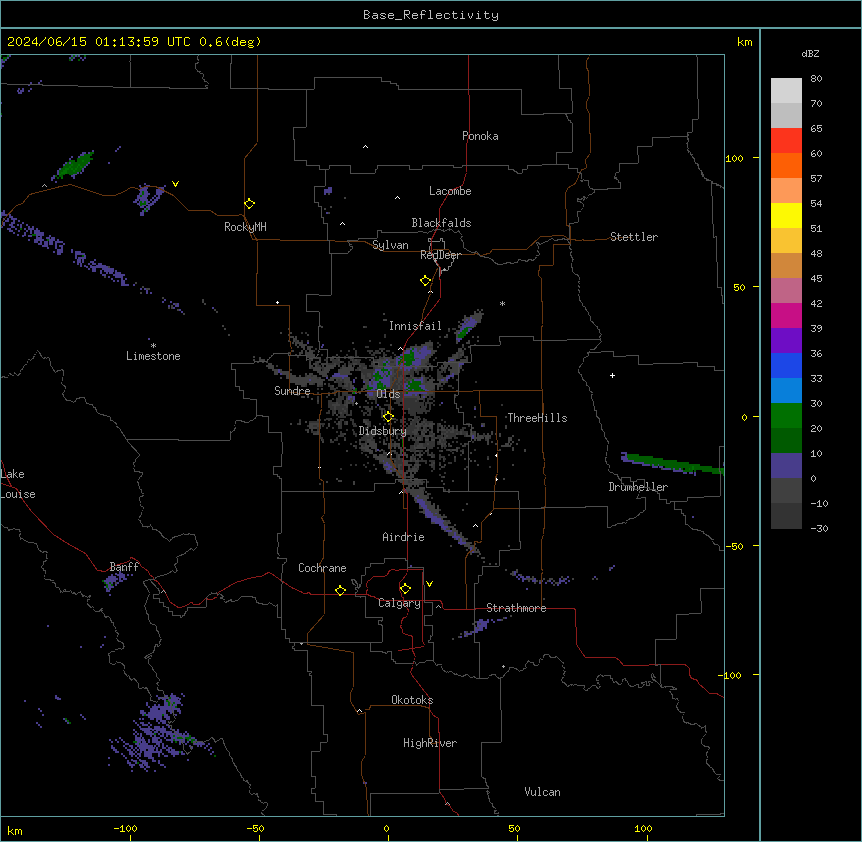The image size is (862, 842).
Task: Click the Banff label
Action: click(x=124, y=567)
